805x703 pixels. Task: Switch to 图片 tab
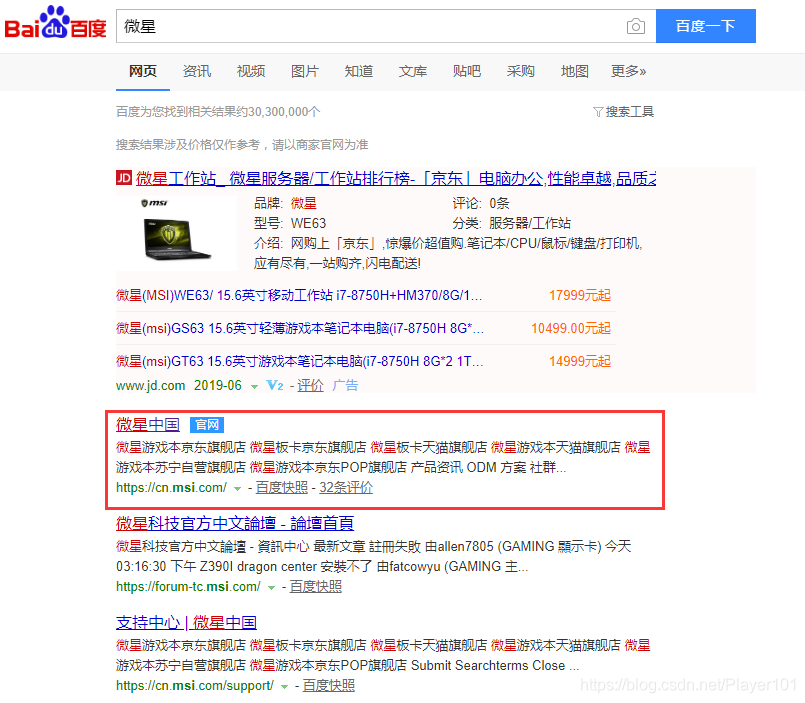coord(305,71)
